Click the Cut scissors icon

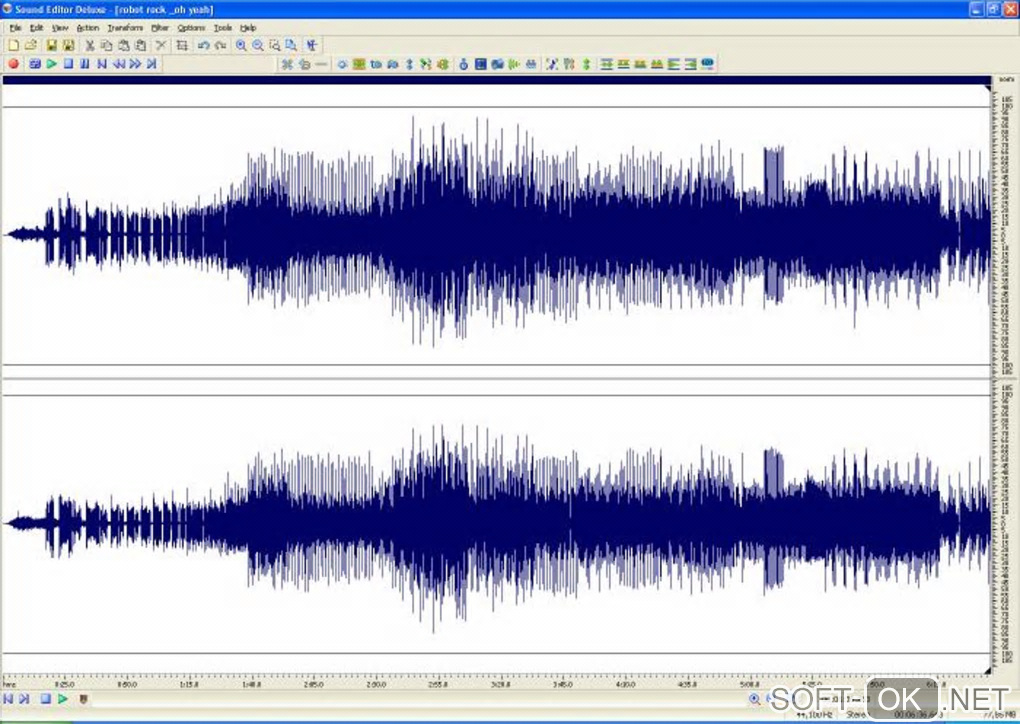[89, 45]
